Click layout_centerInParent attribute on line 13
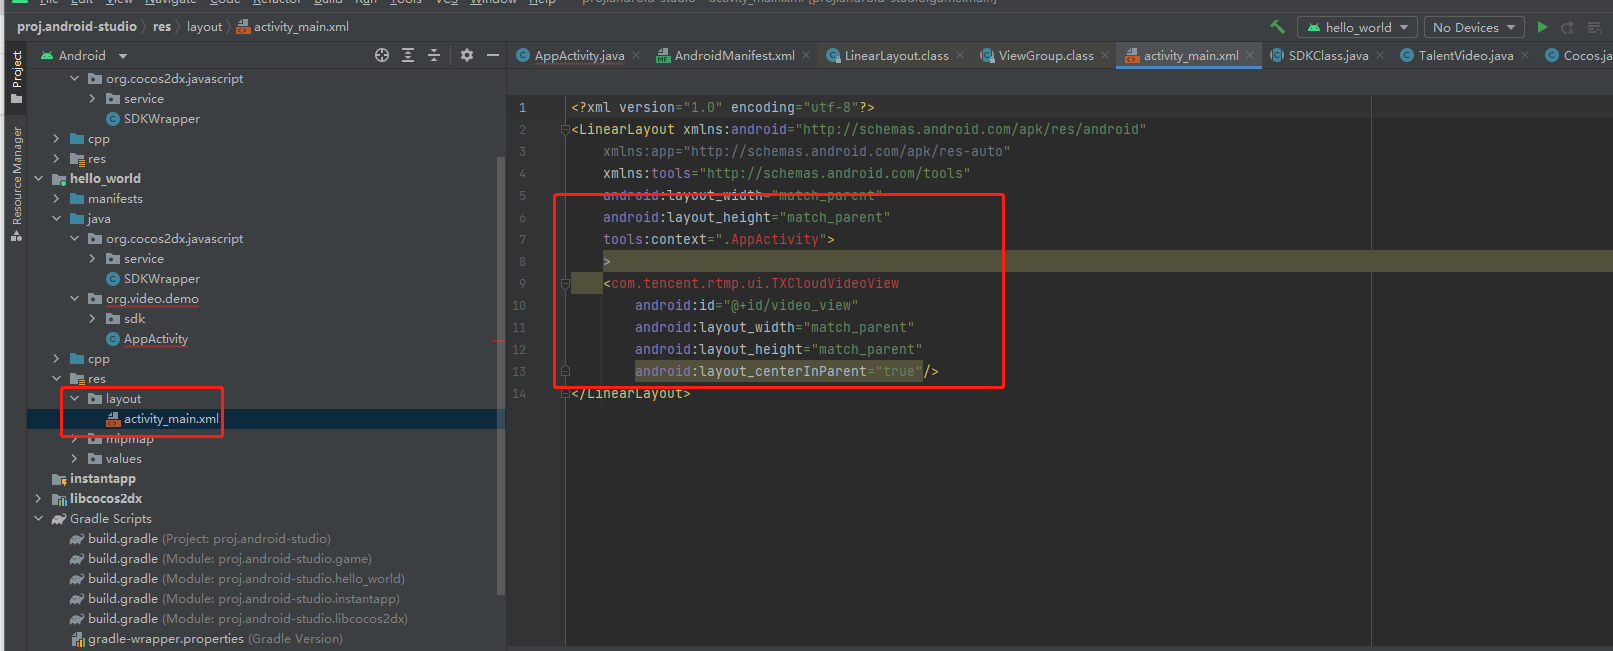 (778, 371)
